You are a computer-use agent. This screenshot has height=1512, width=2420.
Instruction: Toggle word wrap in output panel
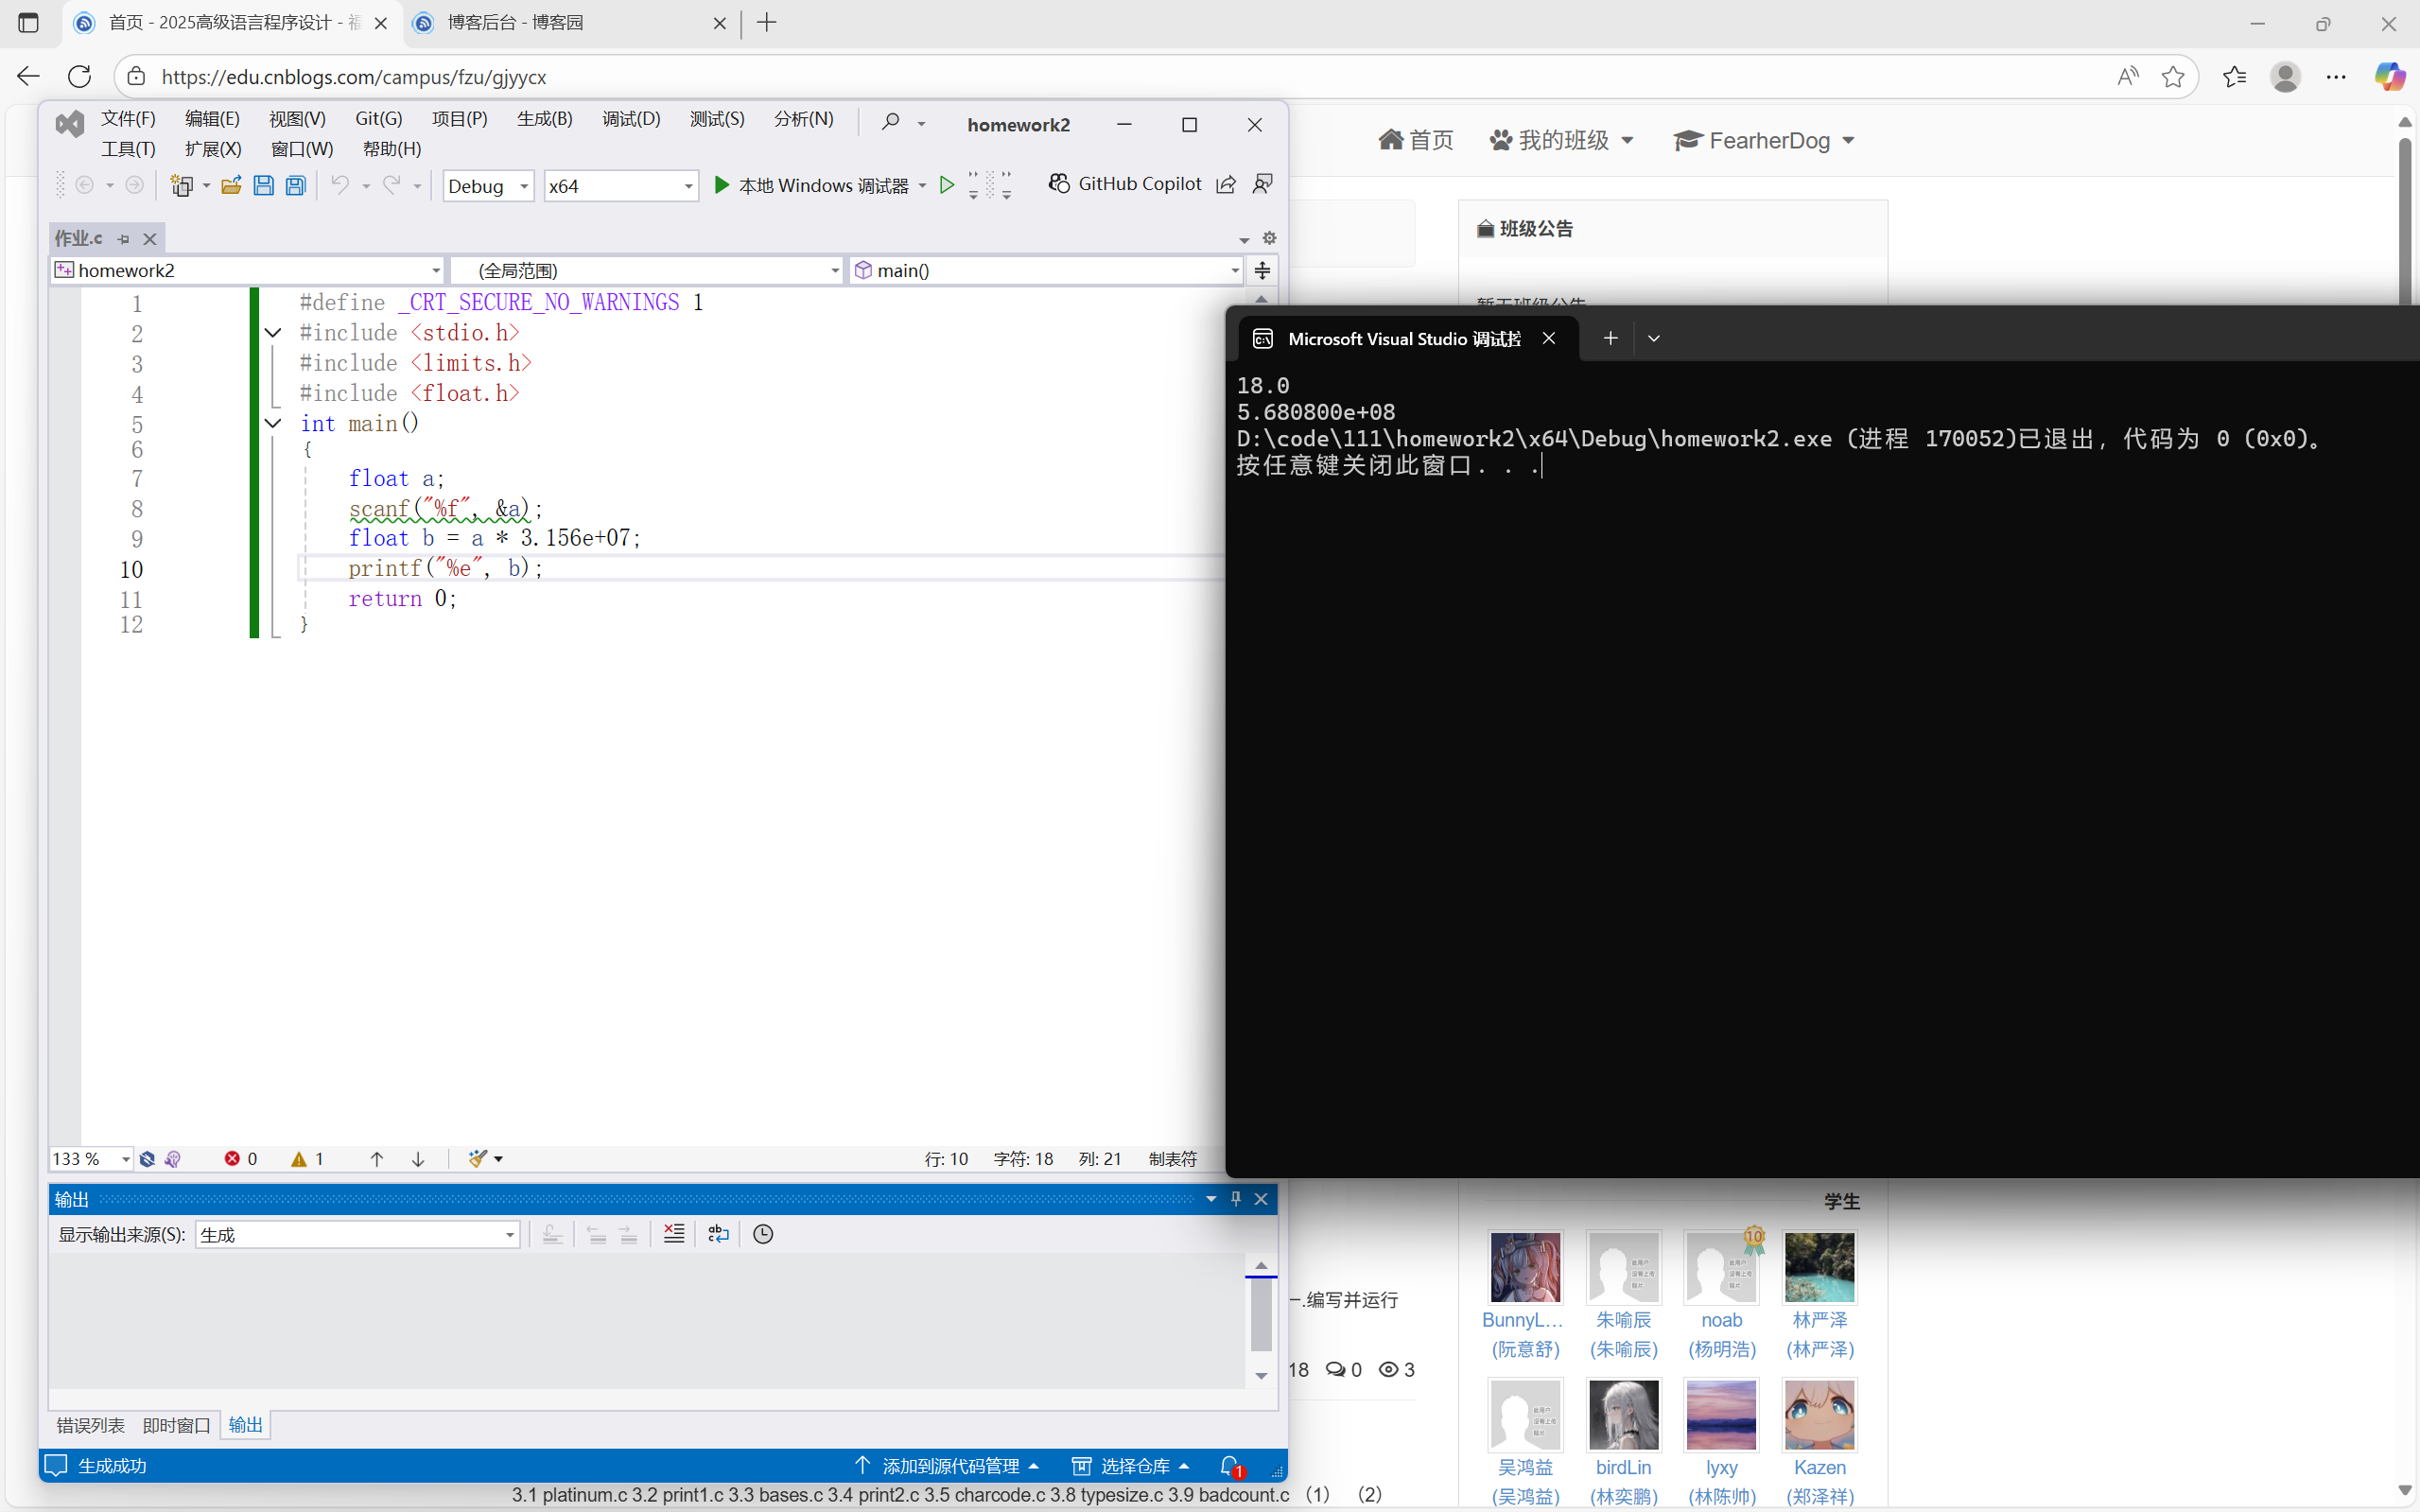(718, 1234)
